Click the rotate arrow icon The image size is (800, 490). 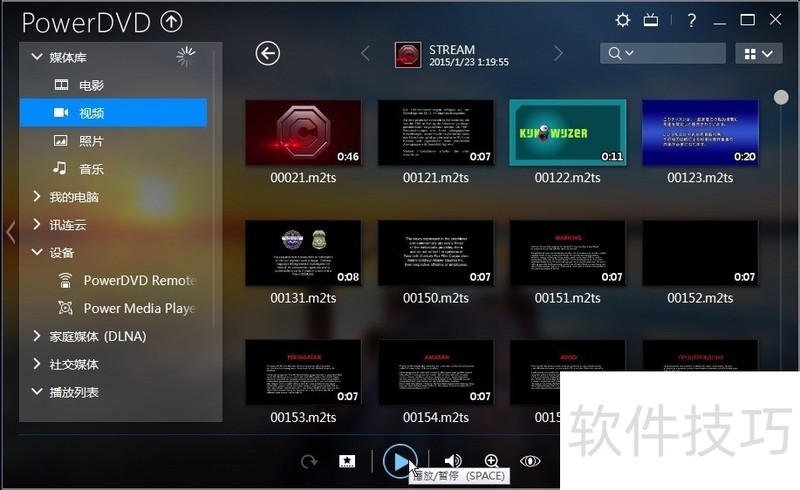point(309,461)
